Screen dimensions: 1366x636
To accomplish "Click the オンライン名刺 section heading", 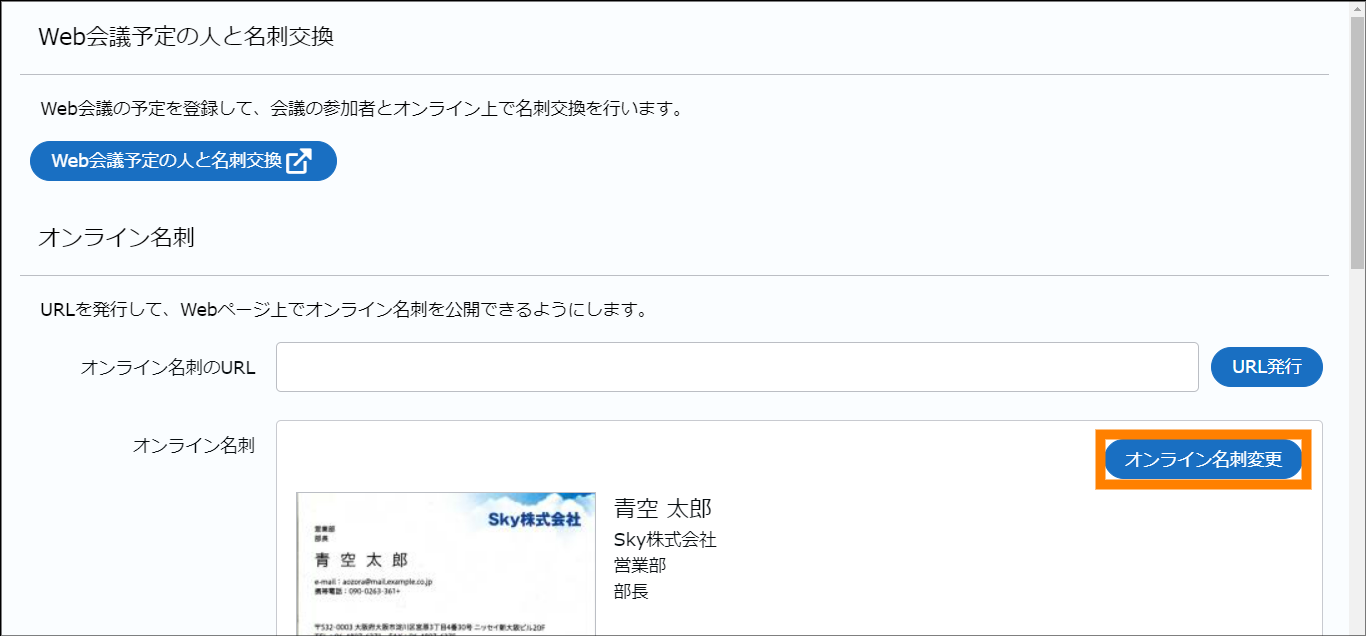I will point(116,238).
